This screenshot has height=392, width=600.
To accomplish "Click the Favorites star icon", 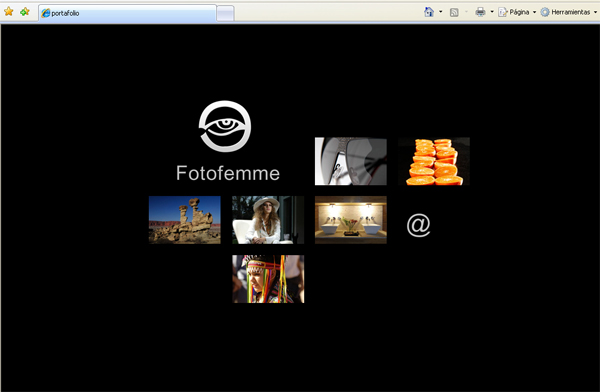I will (8, 12).
